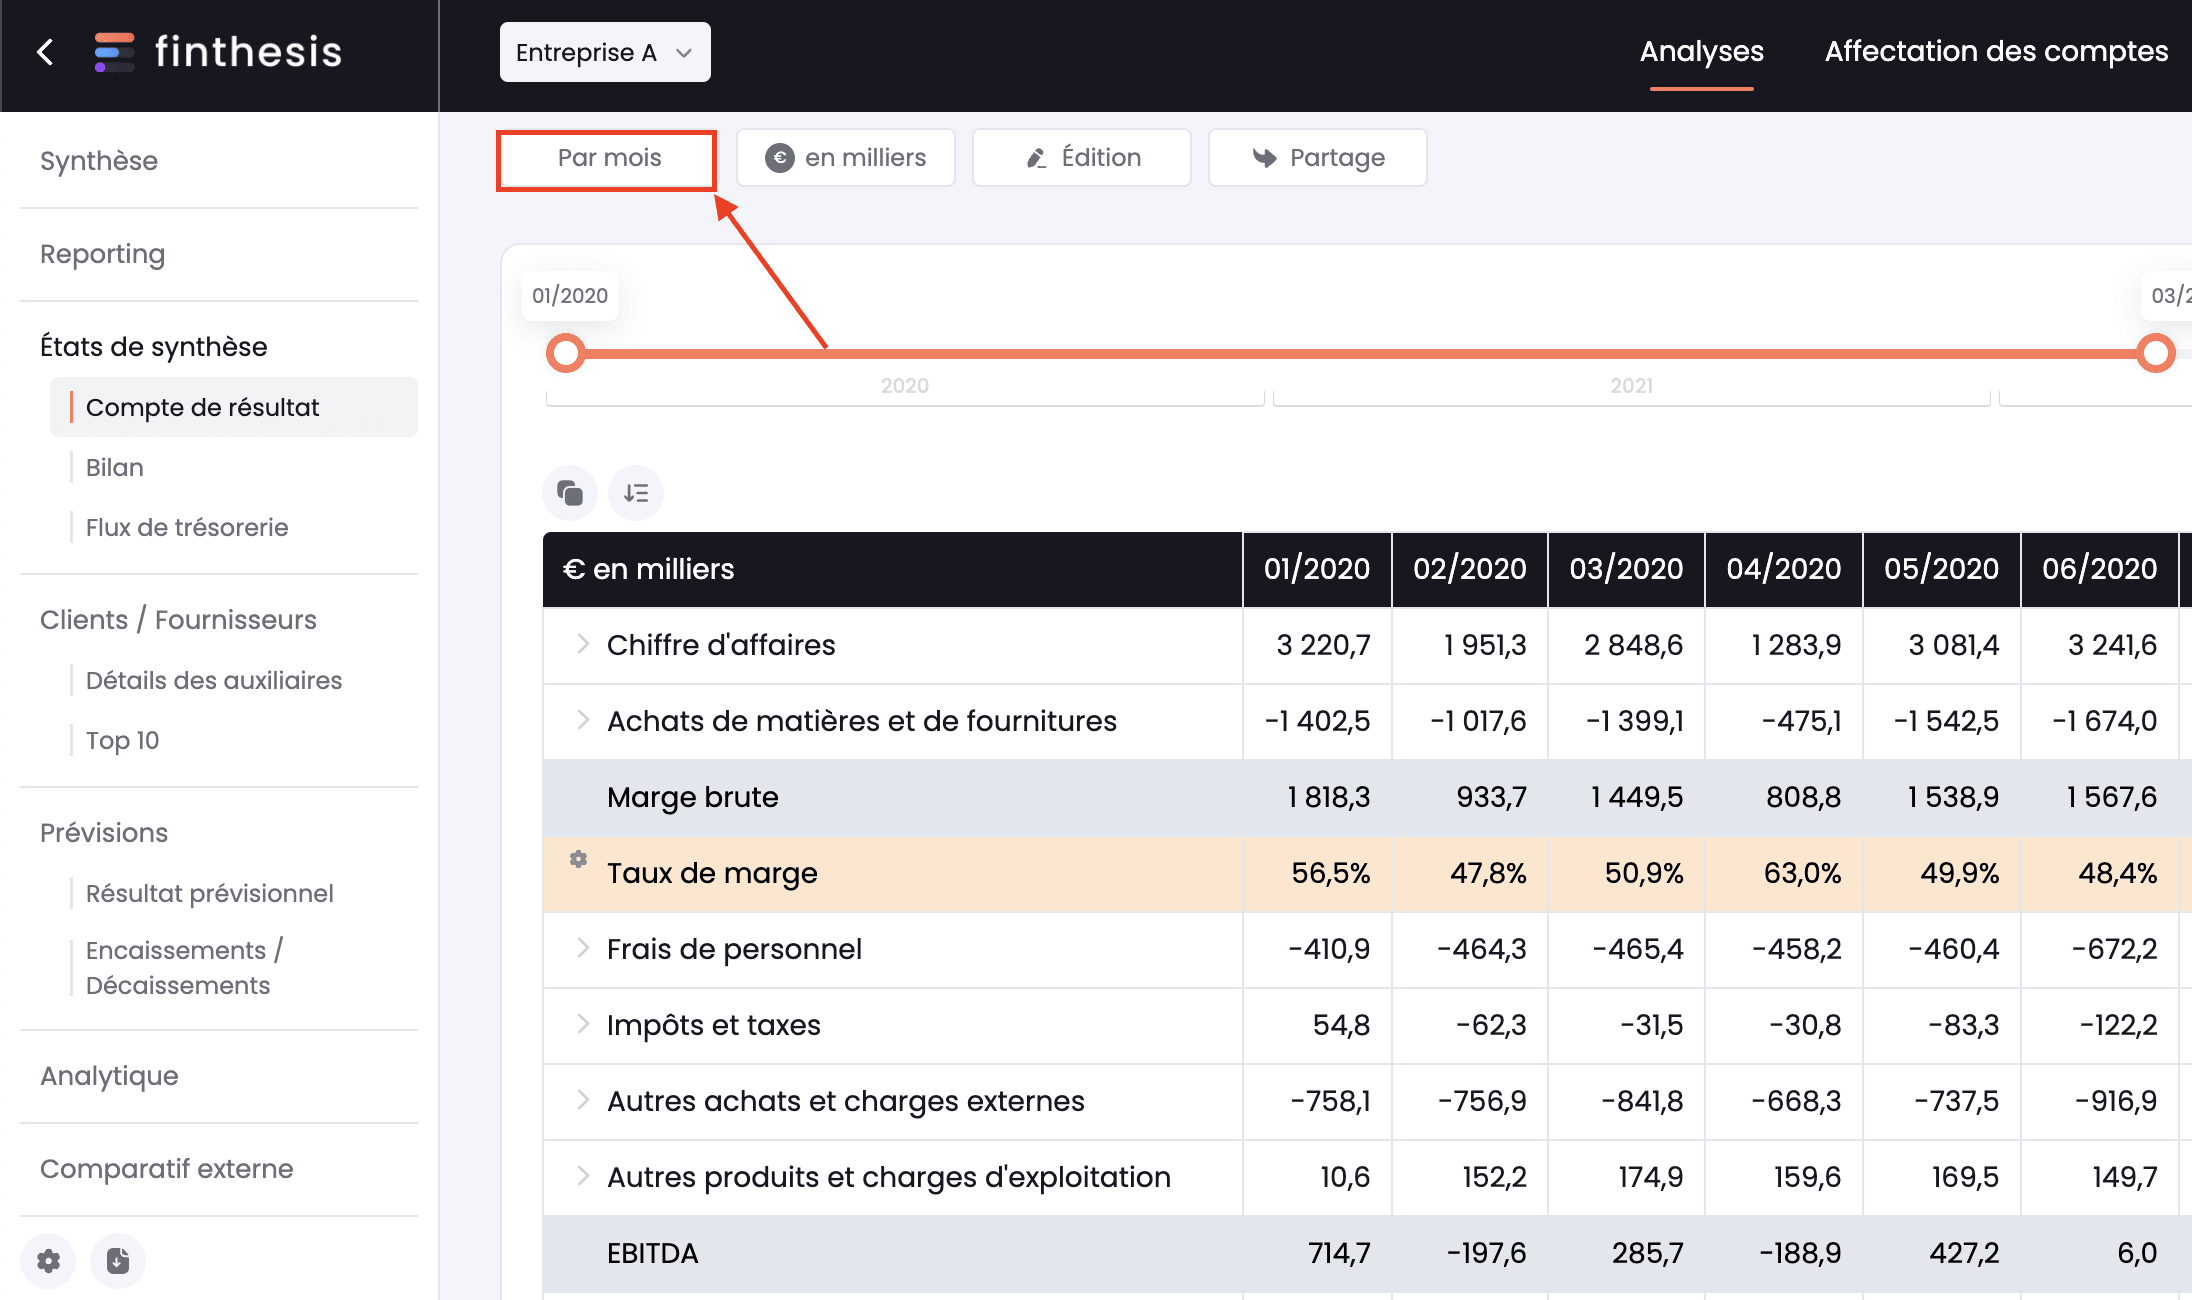Click the share arrow icon in Partage

1264,158
